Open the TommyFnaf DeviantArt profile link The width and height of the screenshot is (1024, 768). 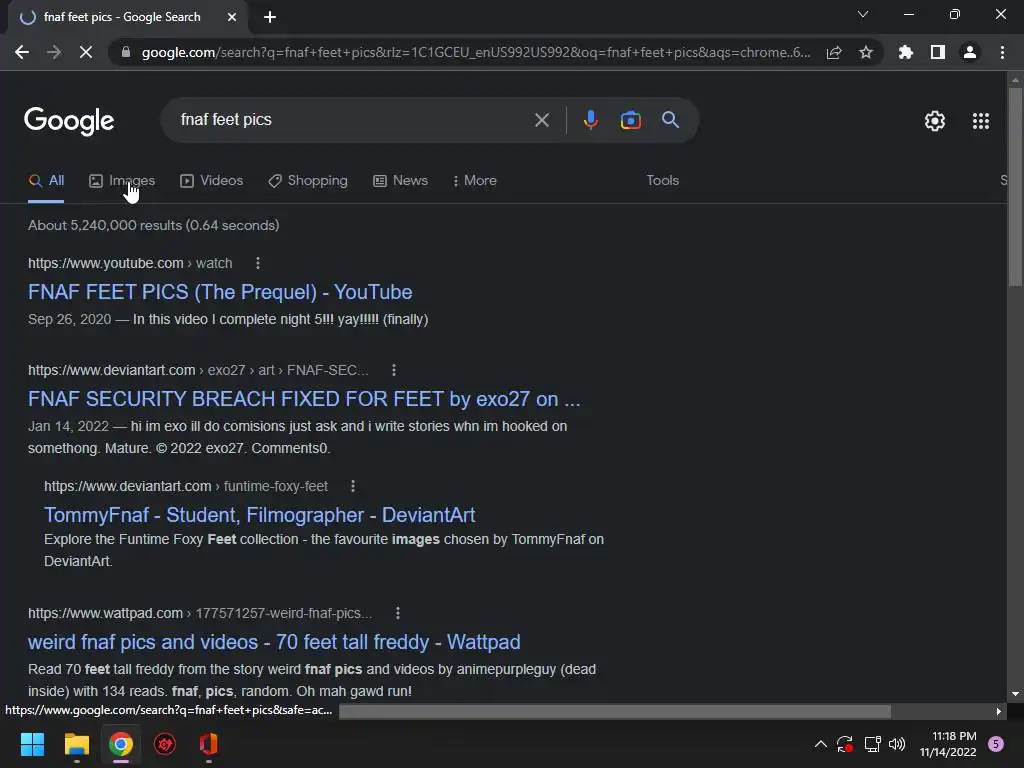click(259, 515)
